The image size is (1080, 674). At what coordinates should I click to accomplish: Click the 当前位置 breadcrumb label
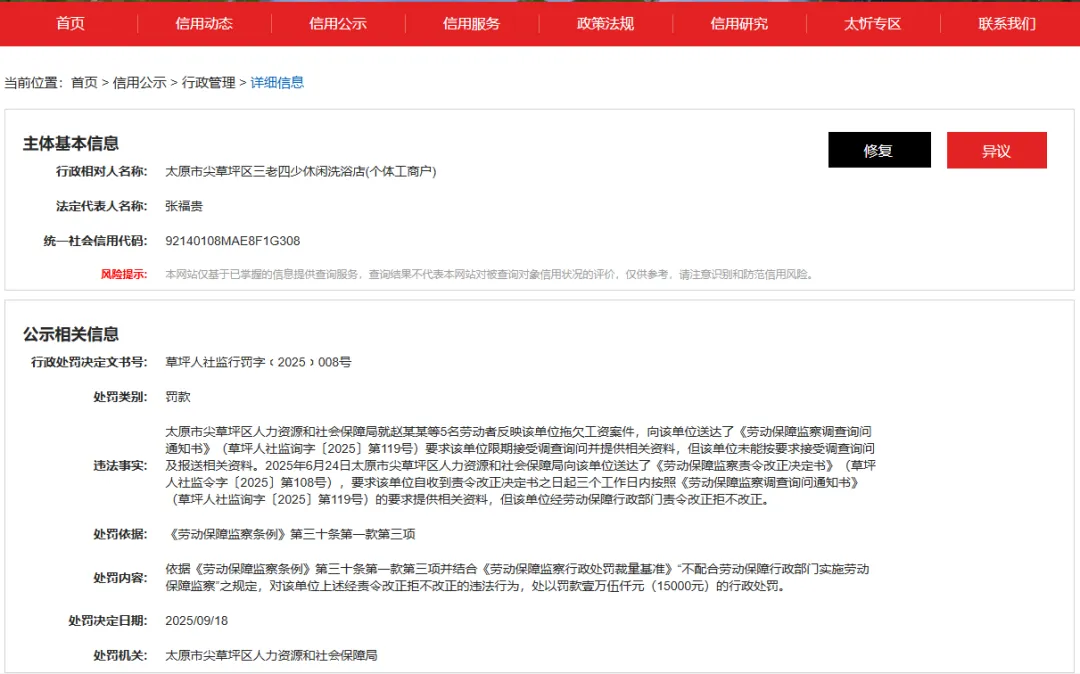(33, 83)
